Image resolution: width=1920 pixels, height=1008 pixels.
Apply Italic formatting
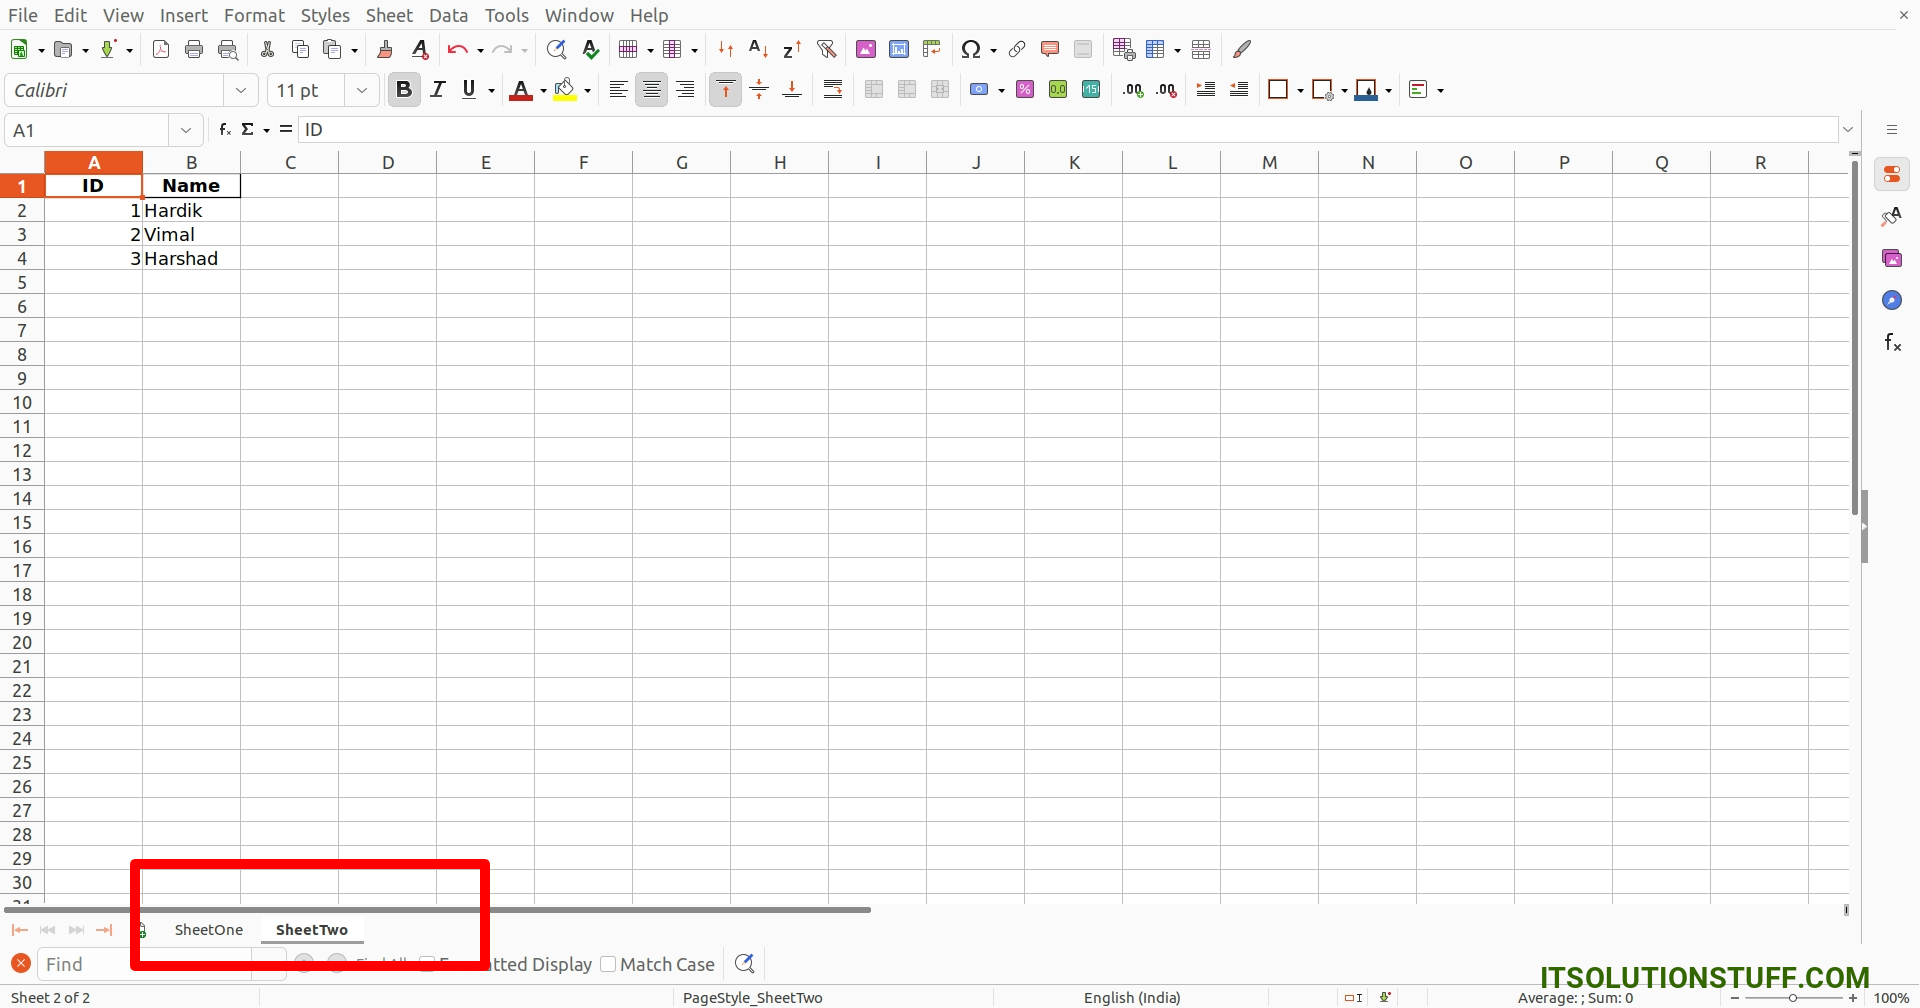coord(438,89)
